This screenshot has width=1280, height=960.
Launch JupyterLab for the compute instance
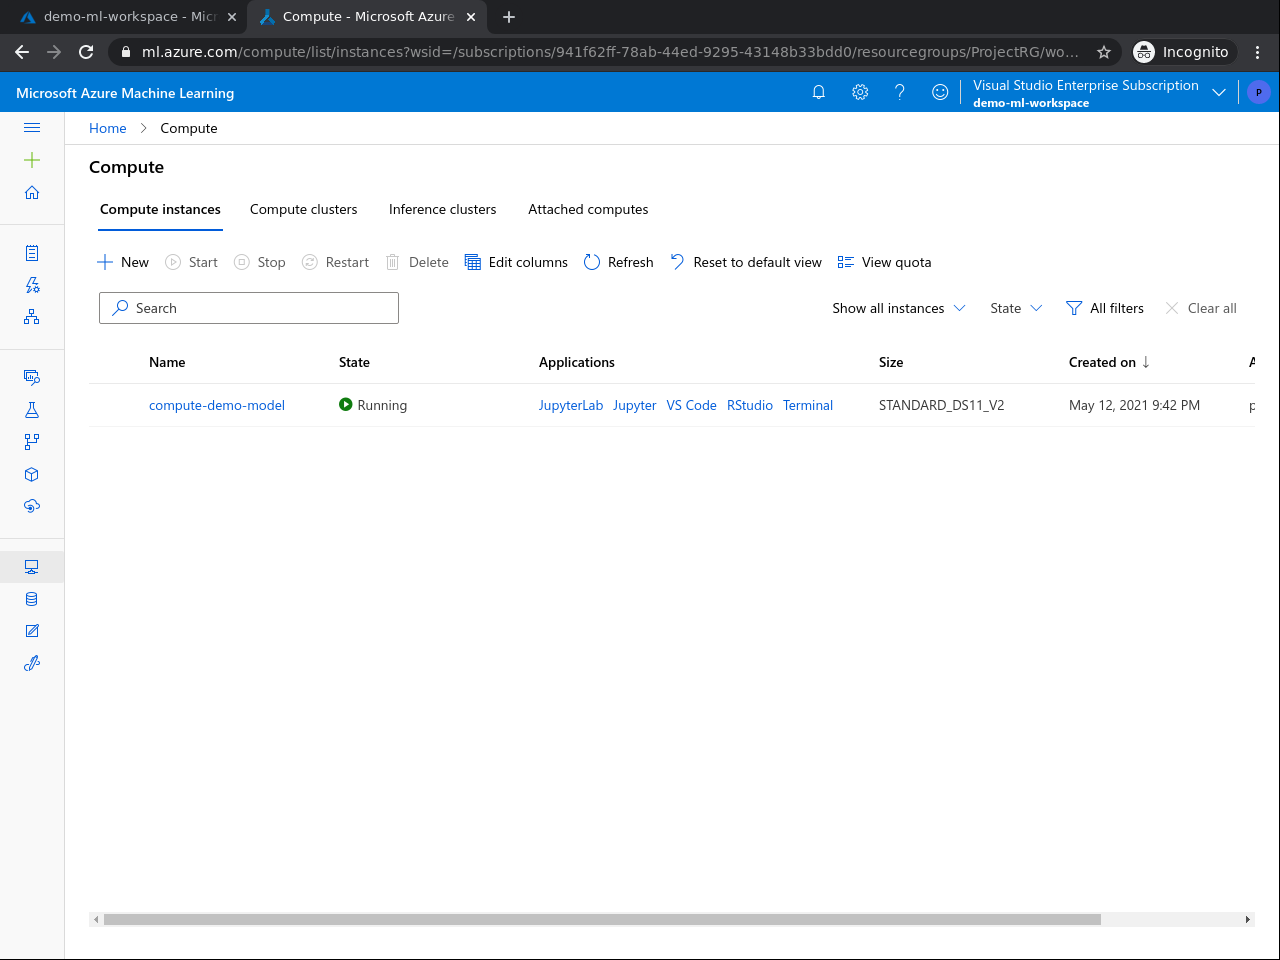[x=570, y=405]
